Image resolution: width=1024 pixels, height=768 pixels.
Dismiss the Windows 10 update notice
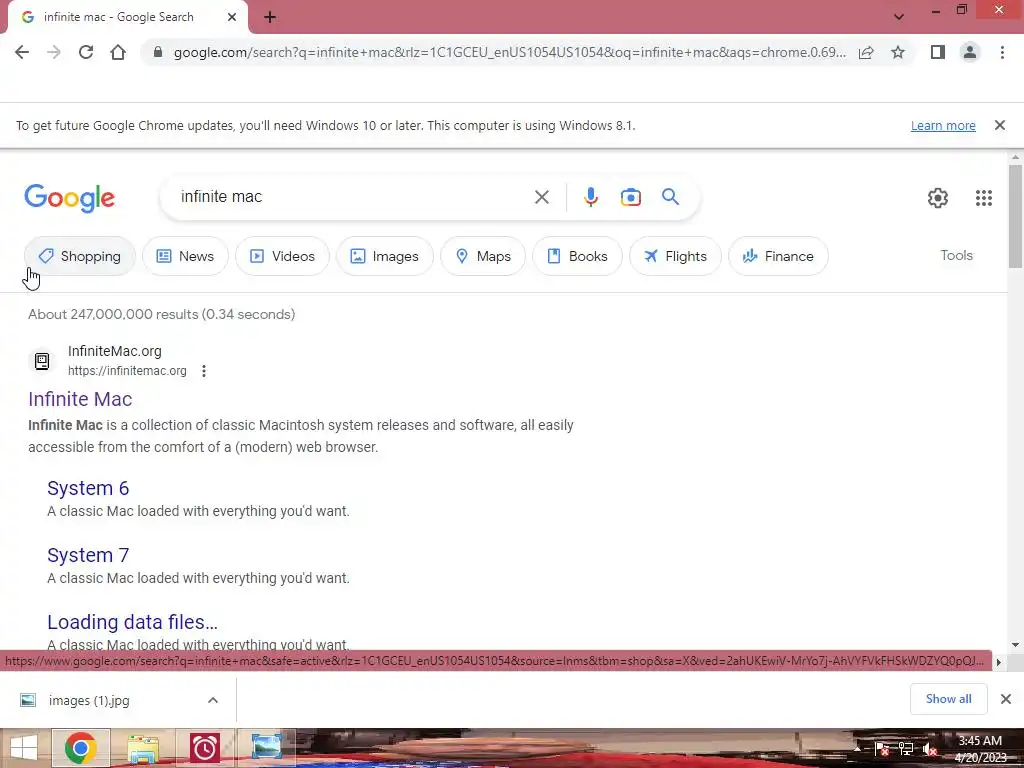tap(999, 125)
